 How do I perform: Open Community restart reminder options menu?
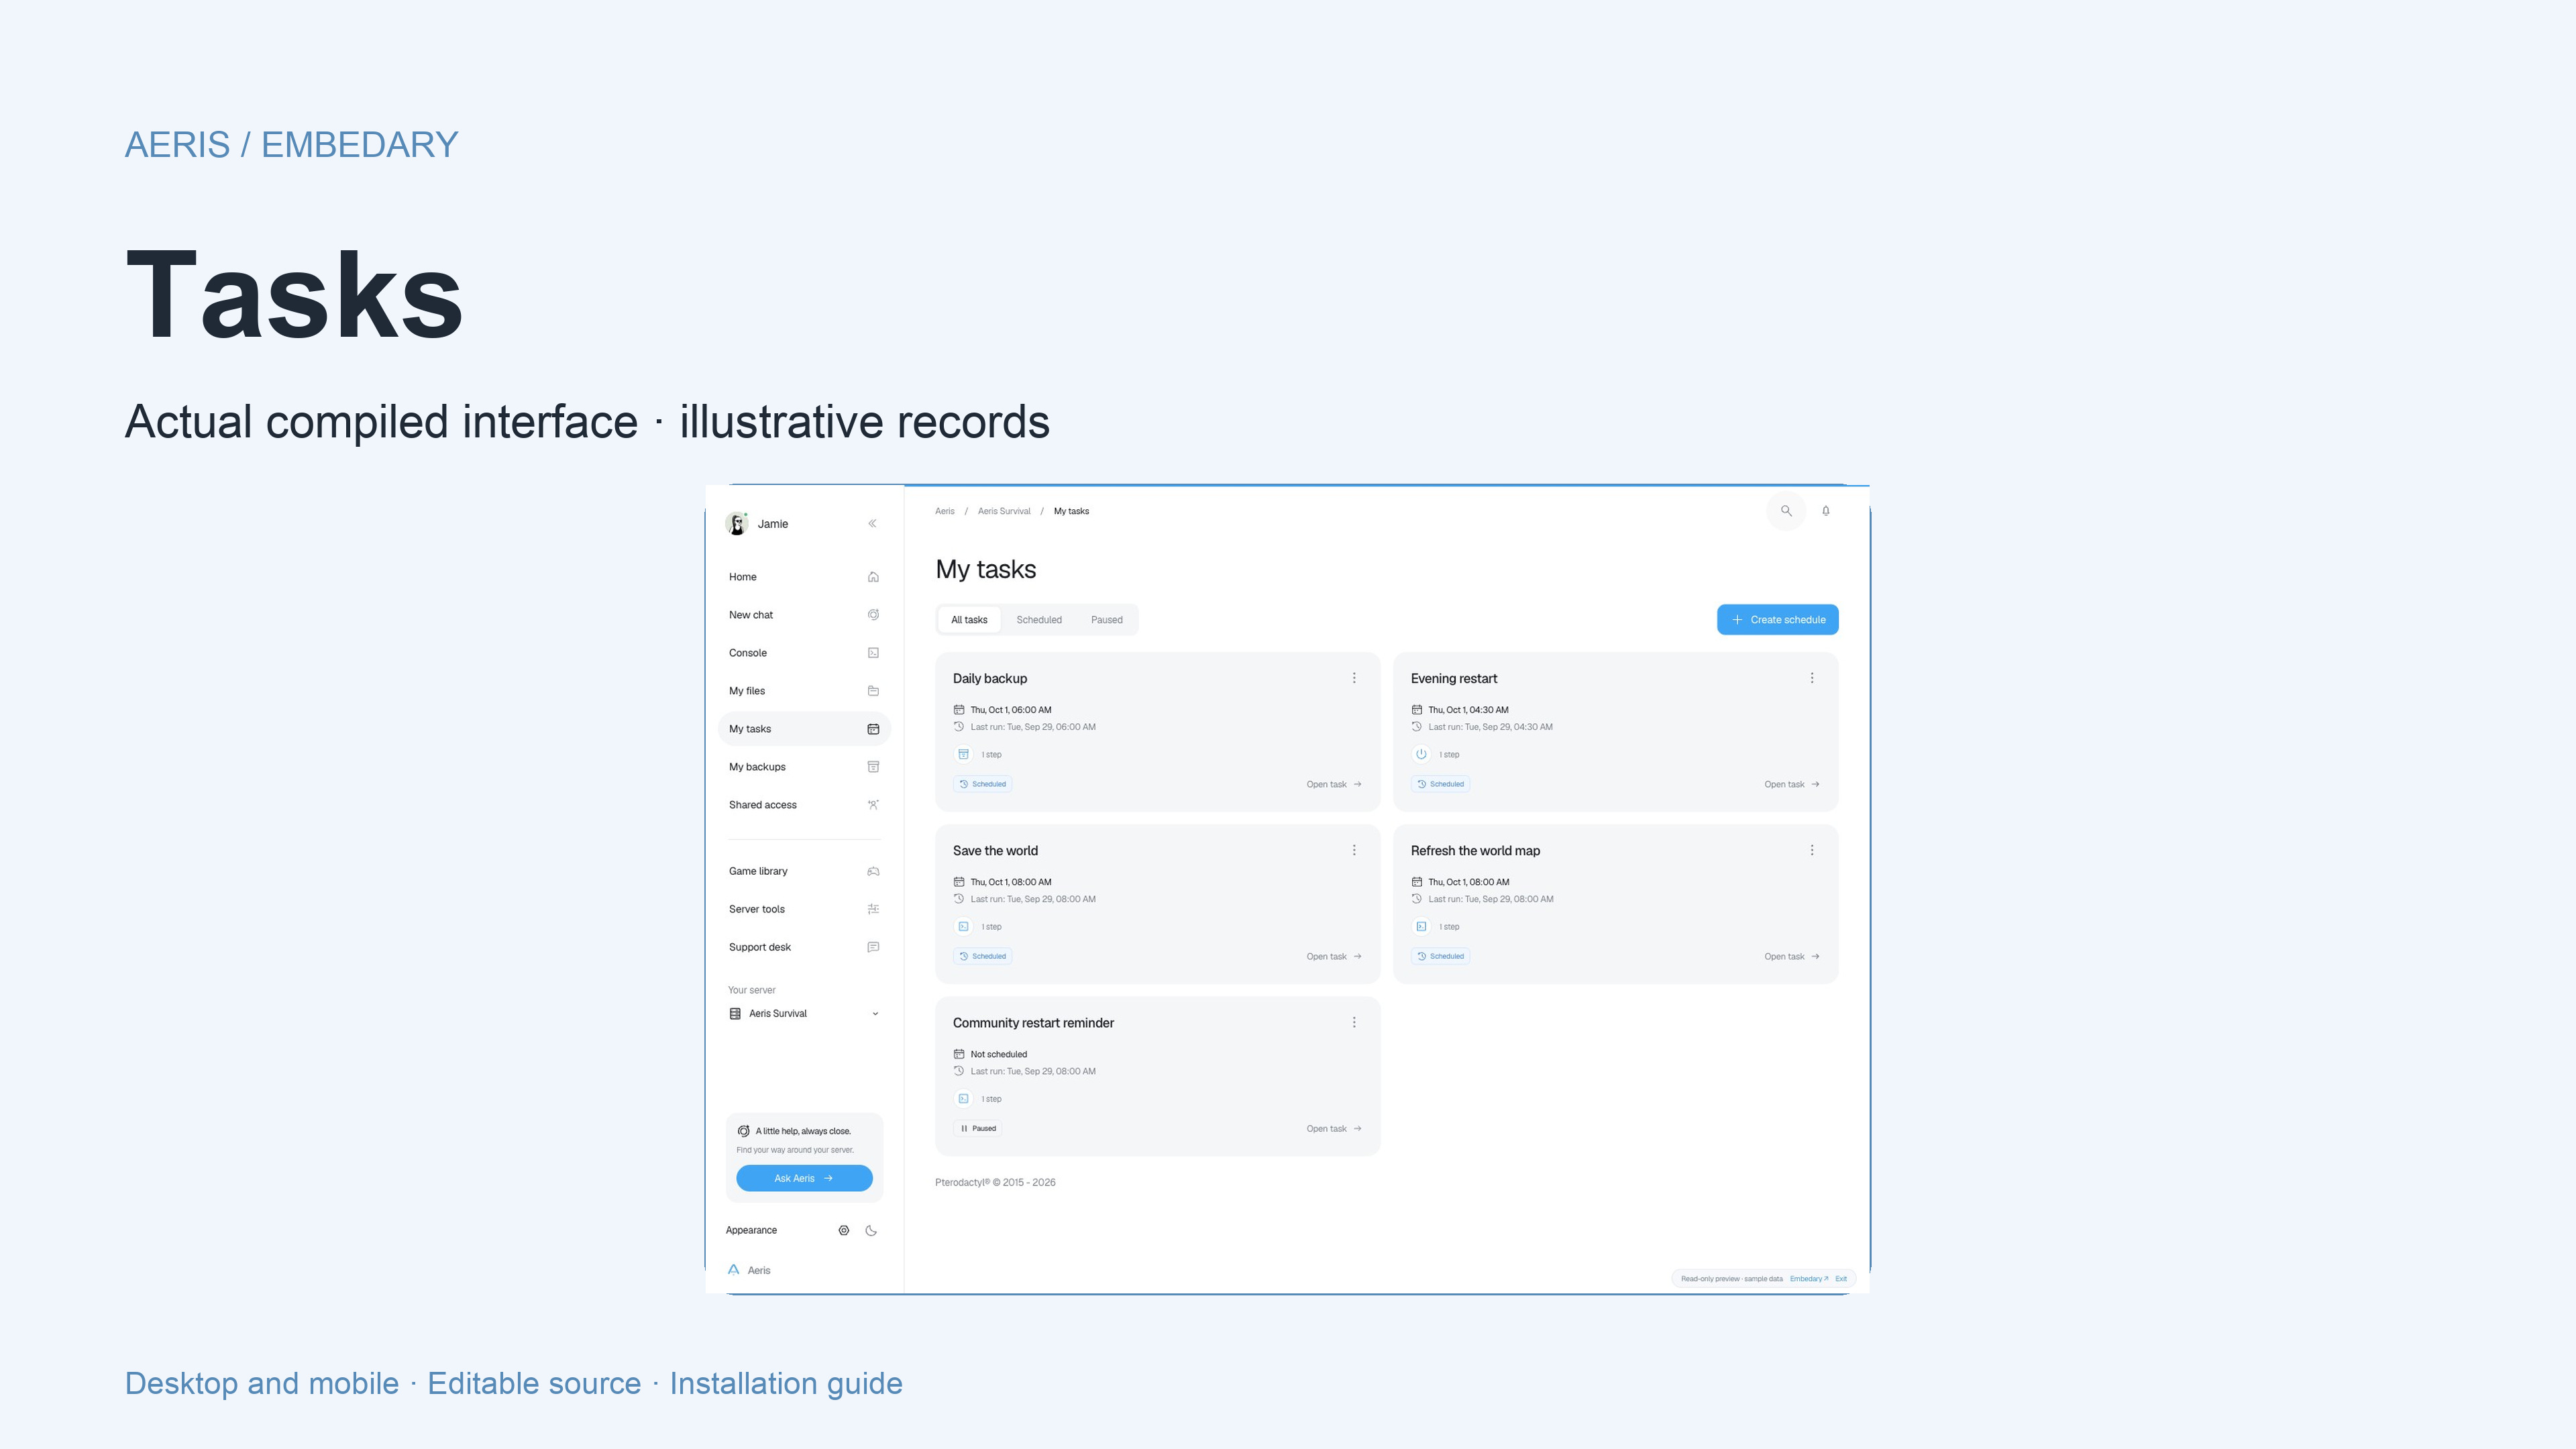point(1354,1022)
